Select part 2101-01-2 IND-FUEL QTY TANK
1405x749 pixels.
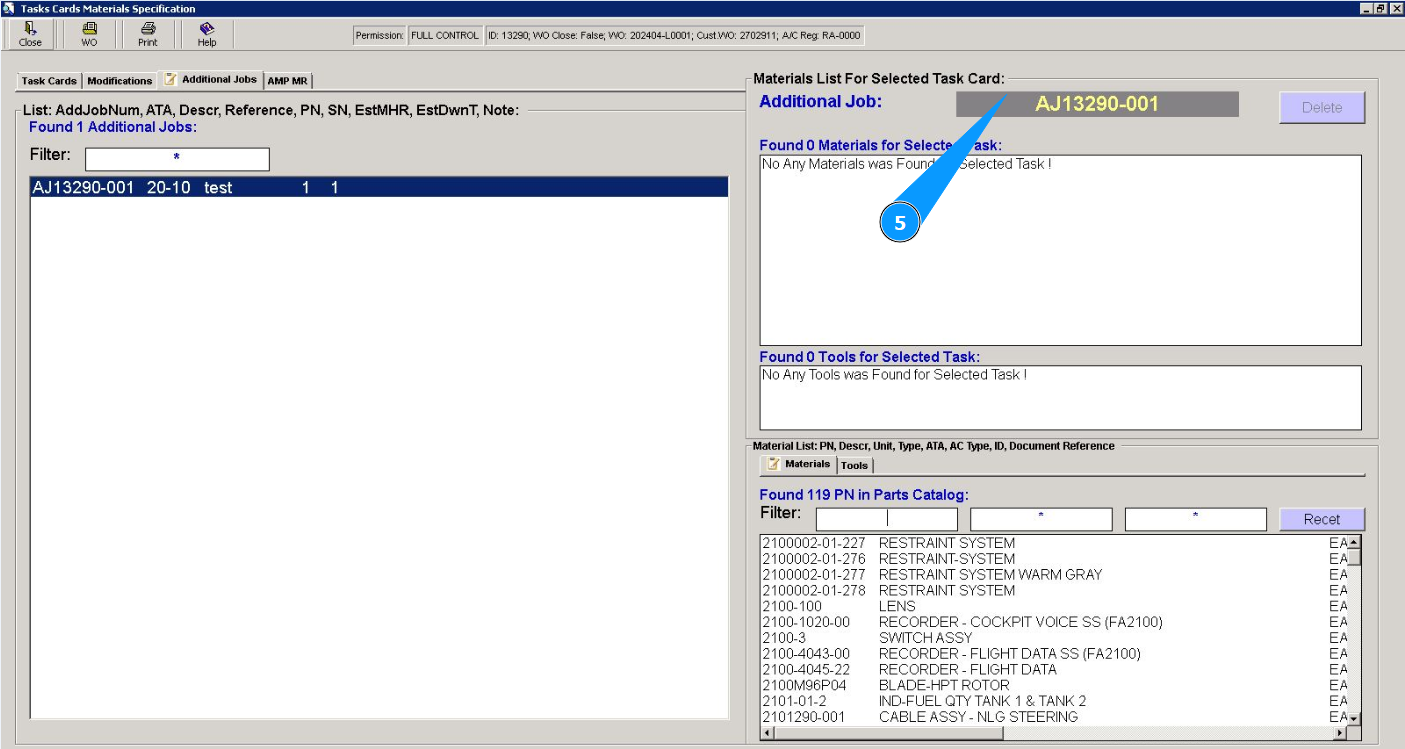(1054, 701)
